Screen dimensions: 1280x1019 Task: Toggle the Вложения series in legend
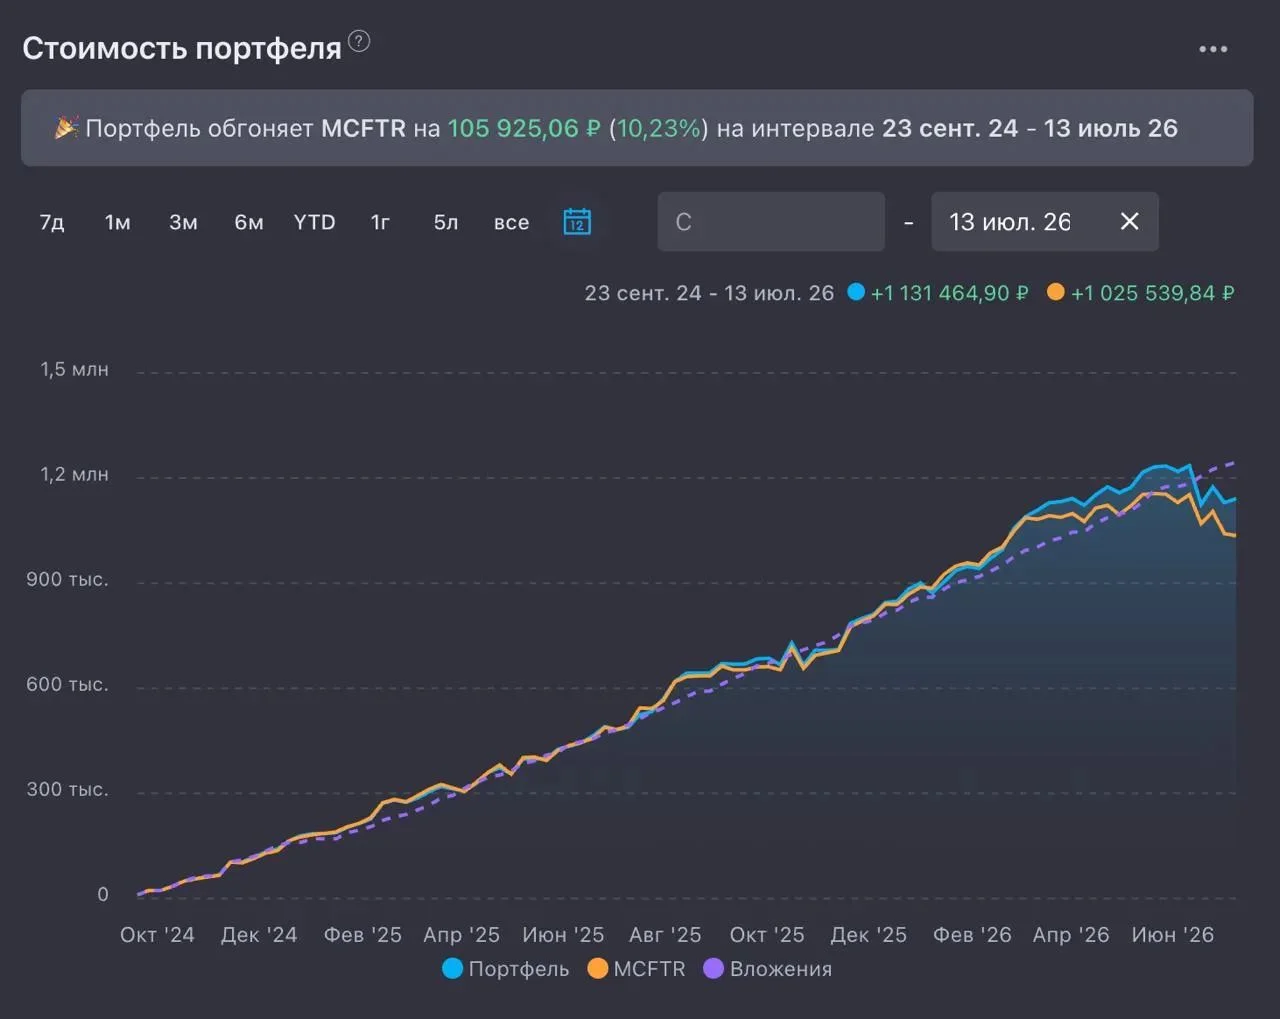[x=768, y=968]
